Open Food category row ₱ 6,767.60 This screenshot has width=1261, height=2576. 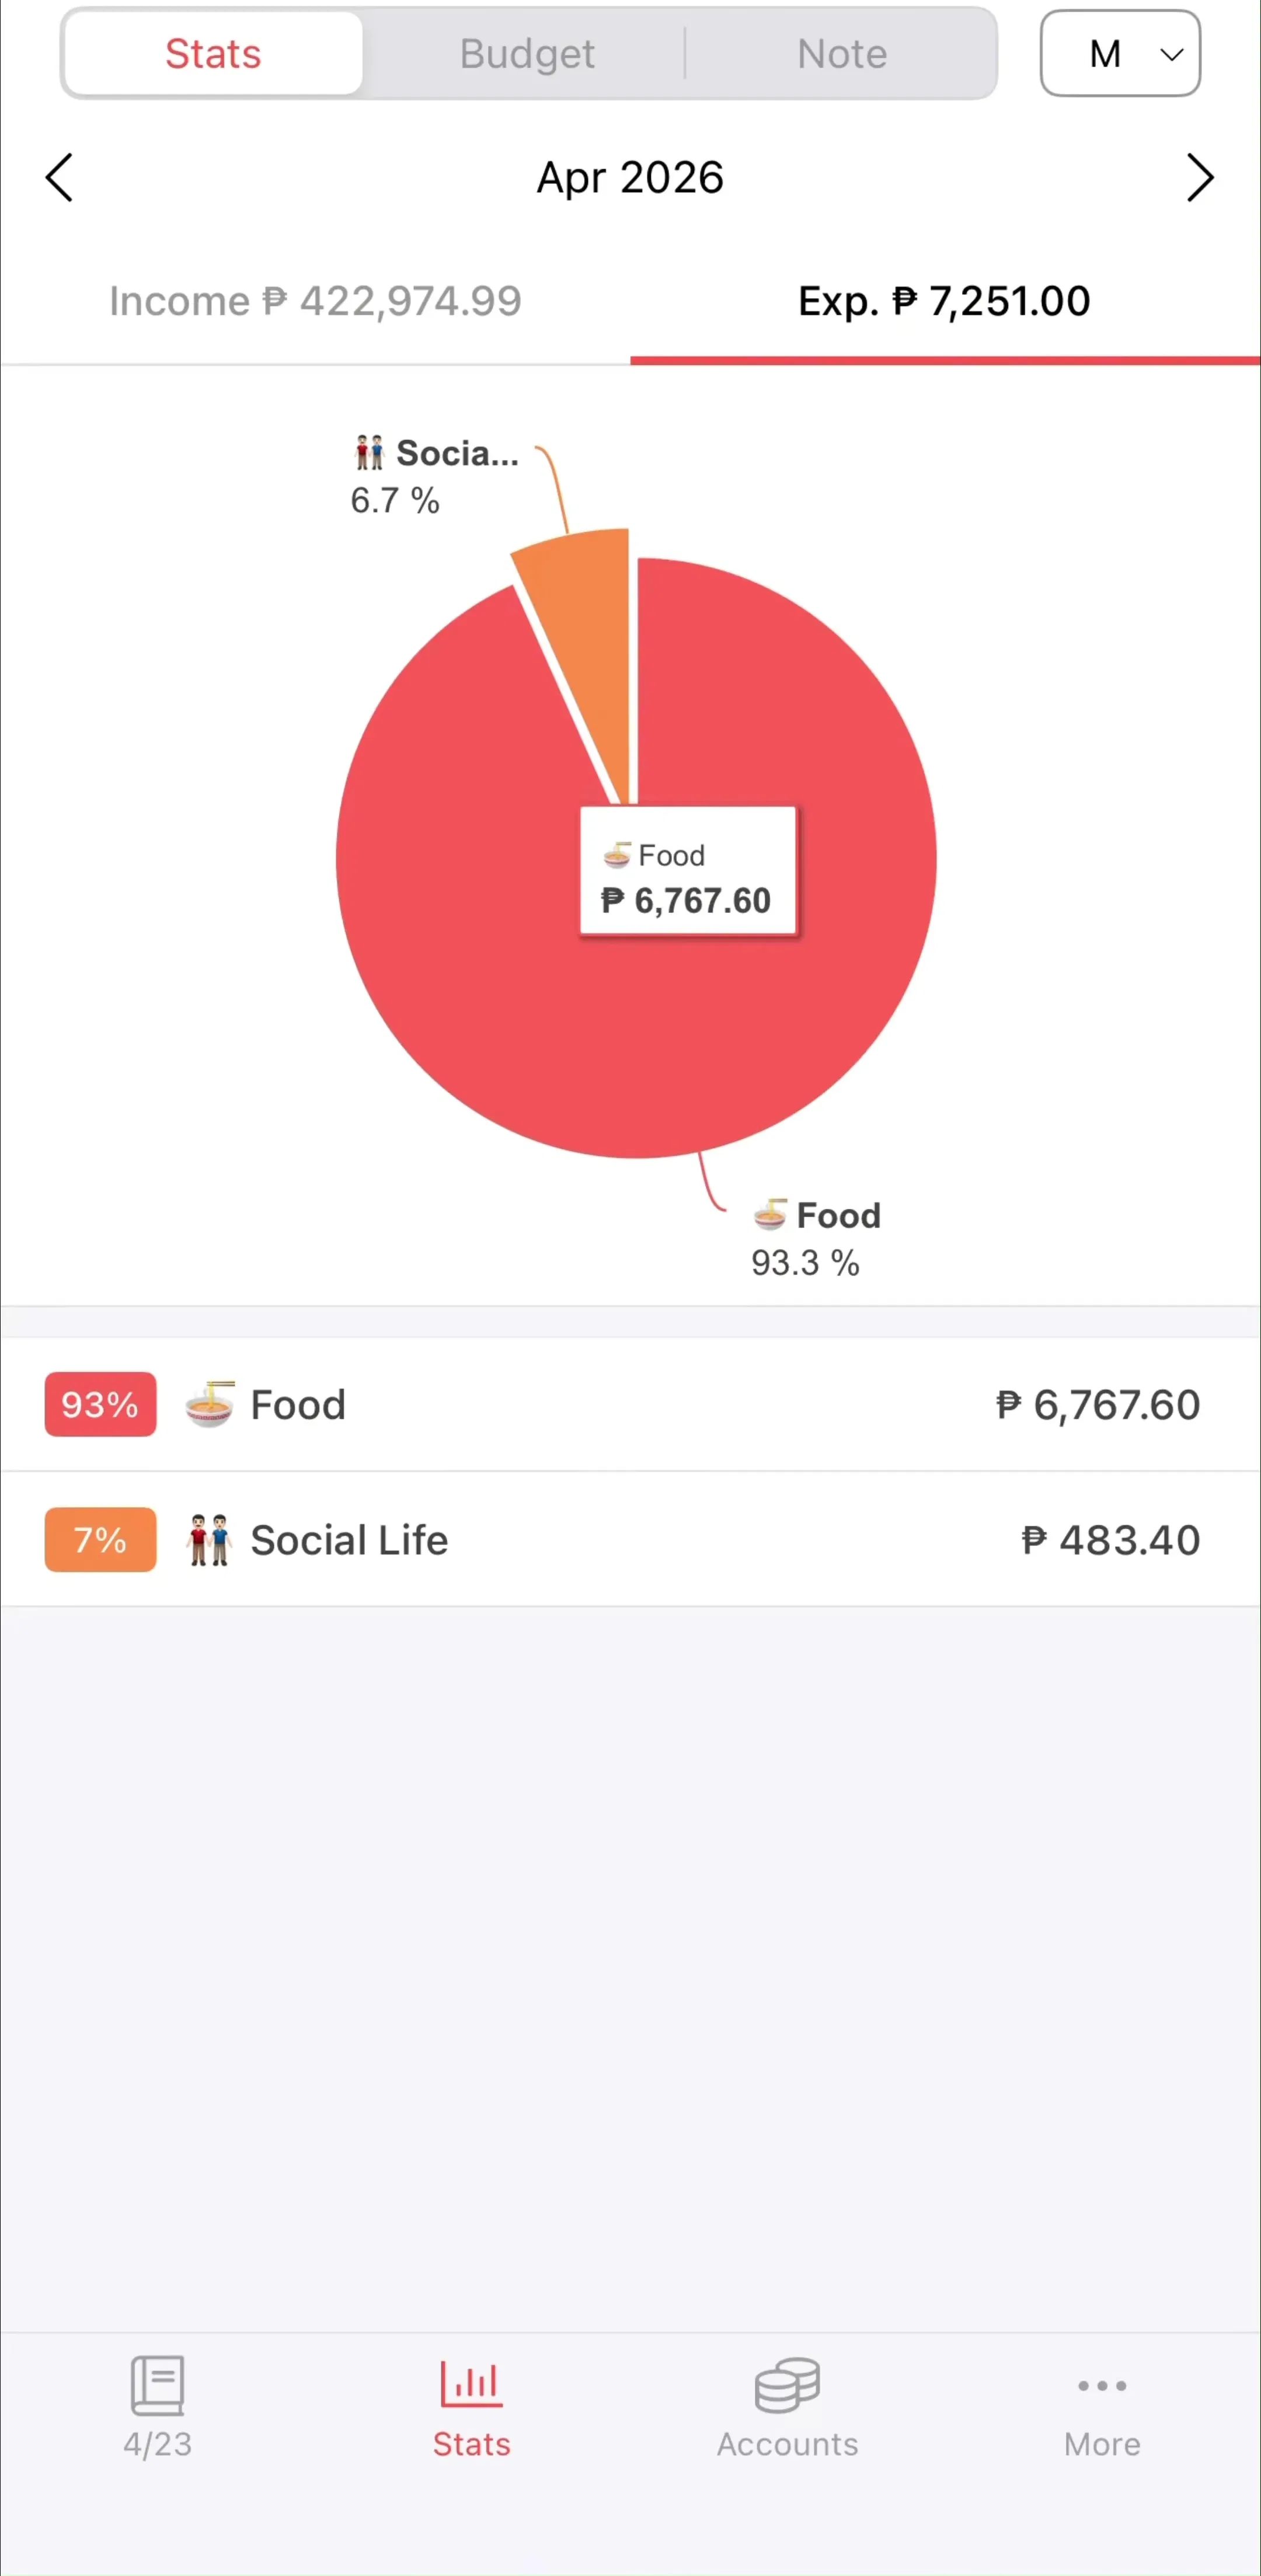coord(630,1404)
